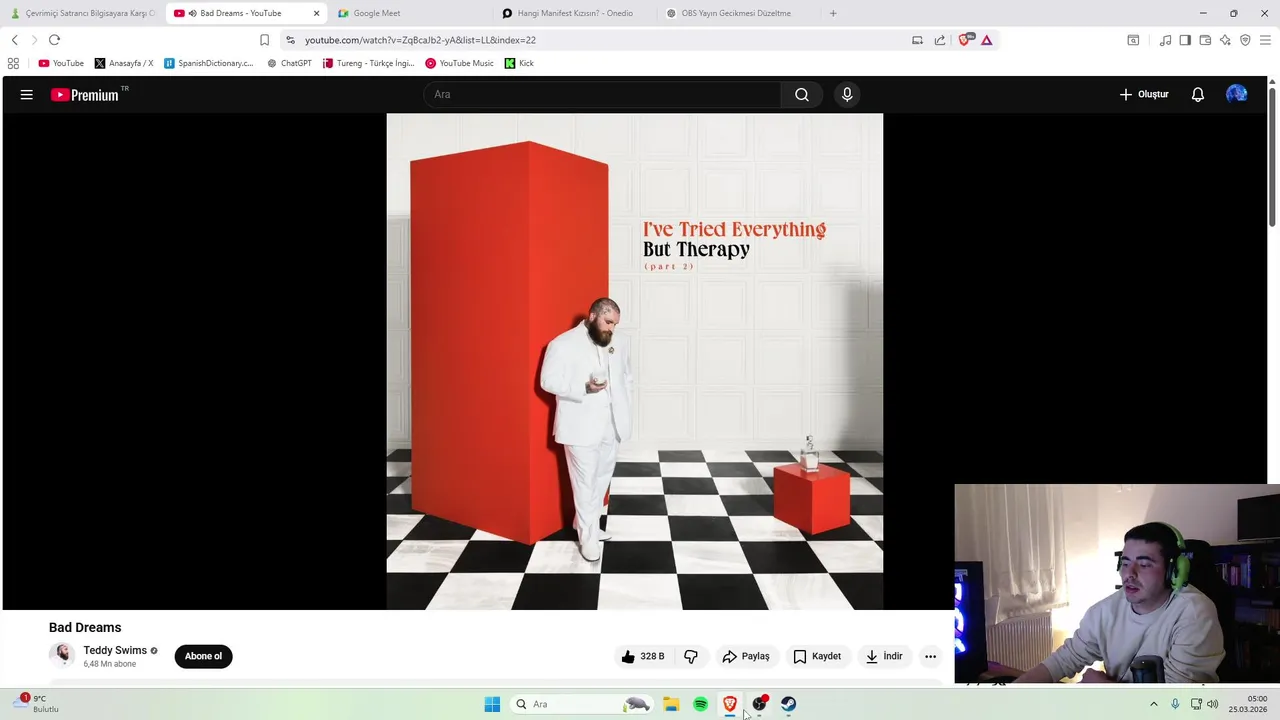The image size is (1280, 720).
Task: Save video with Kaydet button
Action: tap(817, 656)
